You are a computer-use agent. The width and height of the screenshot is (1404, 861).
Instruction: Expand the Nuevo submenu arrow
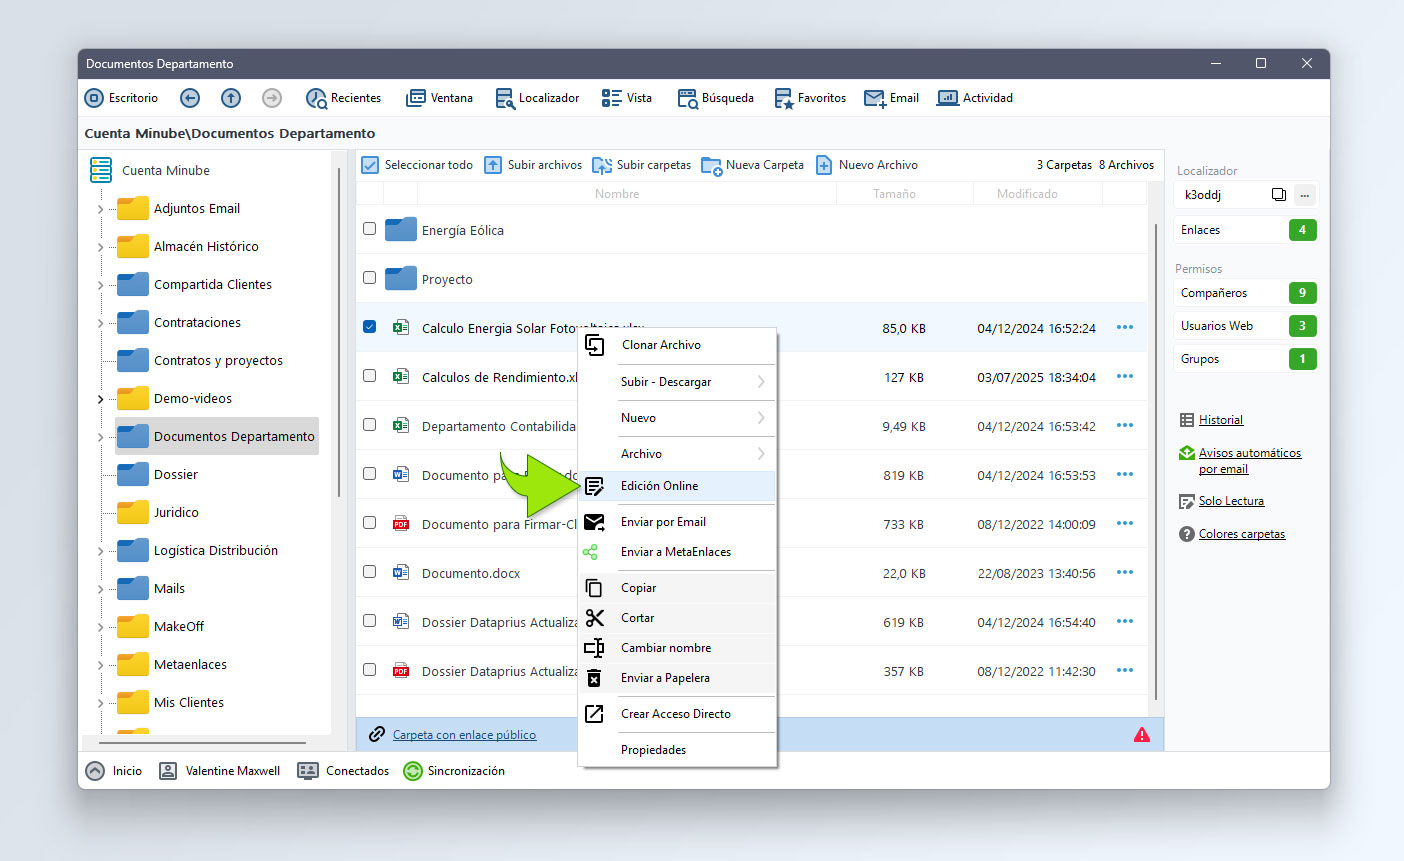[x=761, y=418]
